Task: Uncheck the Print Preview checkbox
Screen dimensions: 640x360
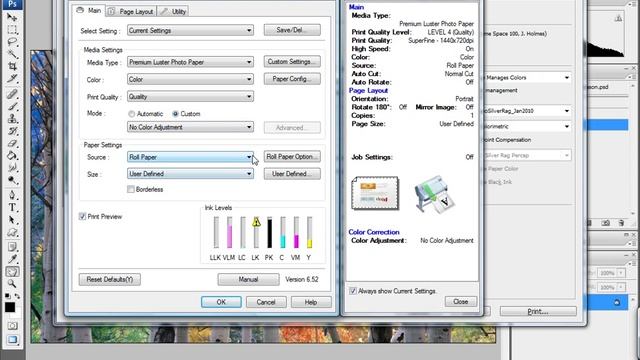Action: pyautogui.click(x=82, y=216)
